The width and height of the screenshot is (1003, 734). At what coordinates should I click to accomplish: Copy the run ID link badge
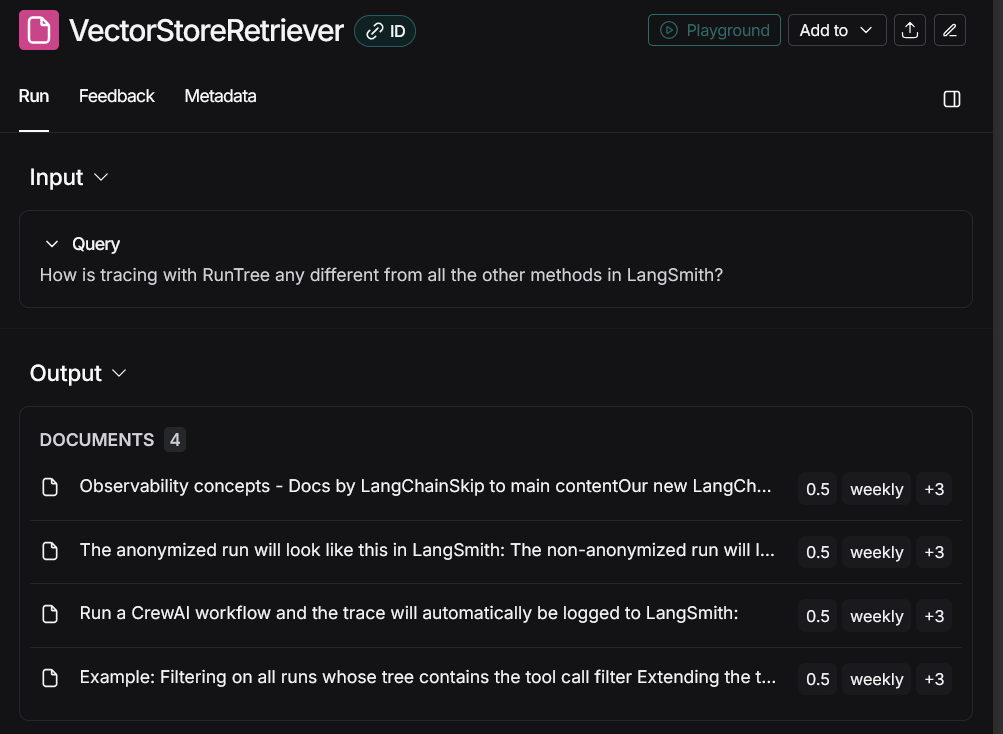point(385,31)
